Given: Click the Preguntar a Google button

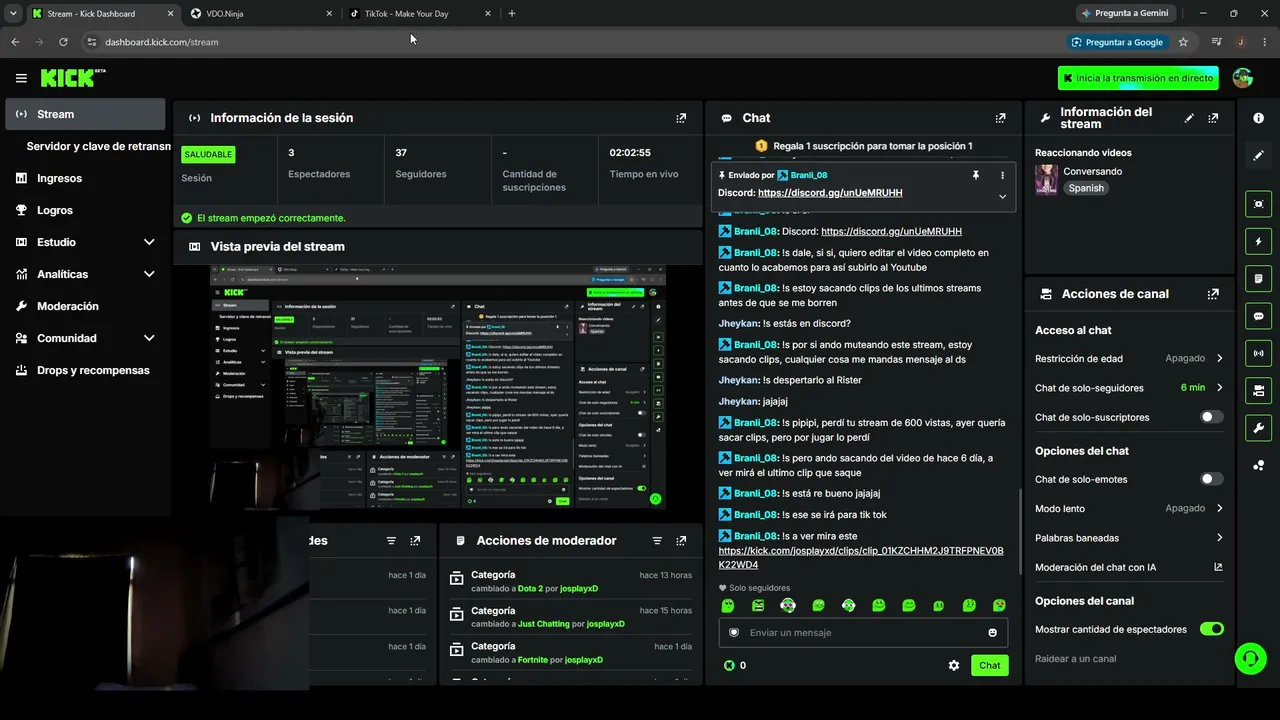Looking at the screenshot, I should tap(1117, 42).
